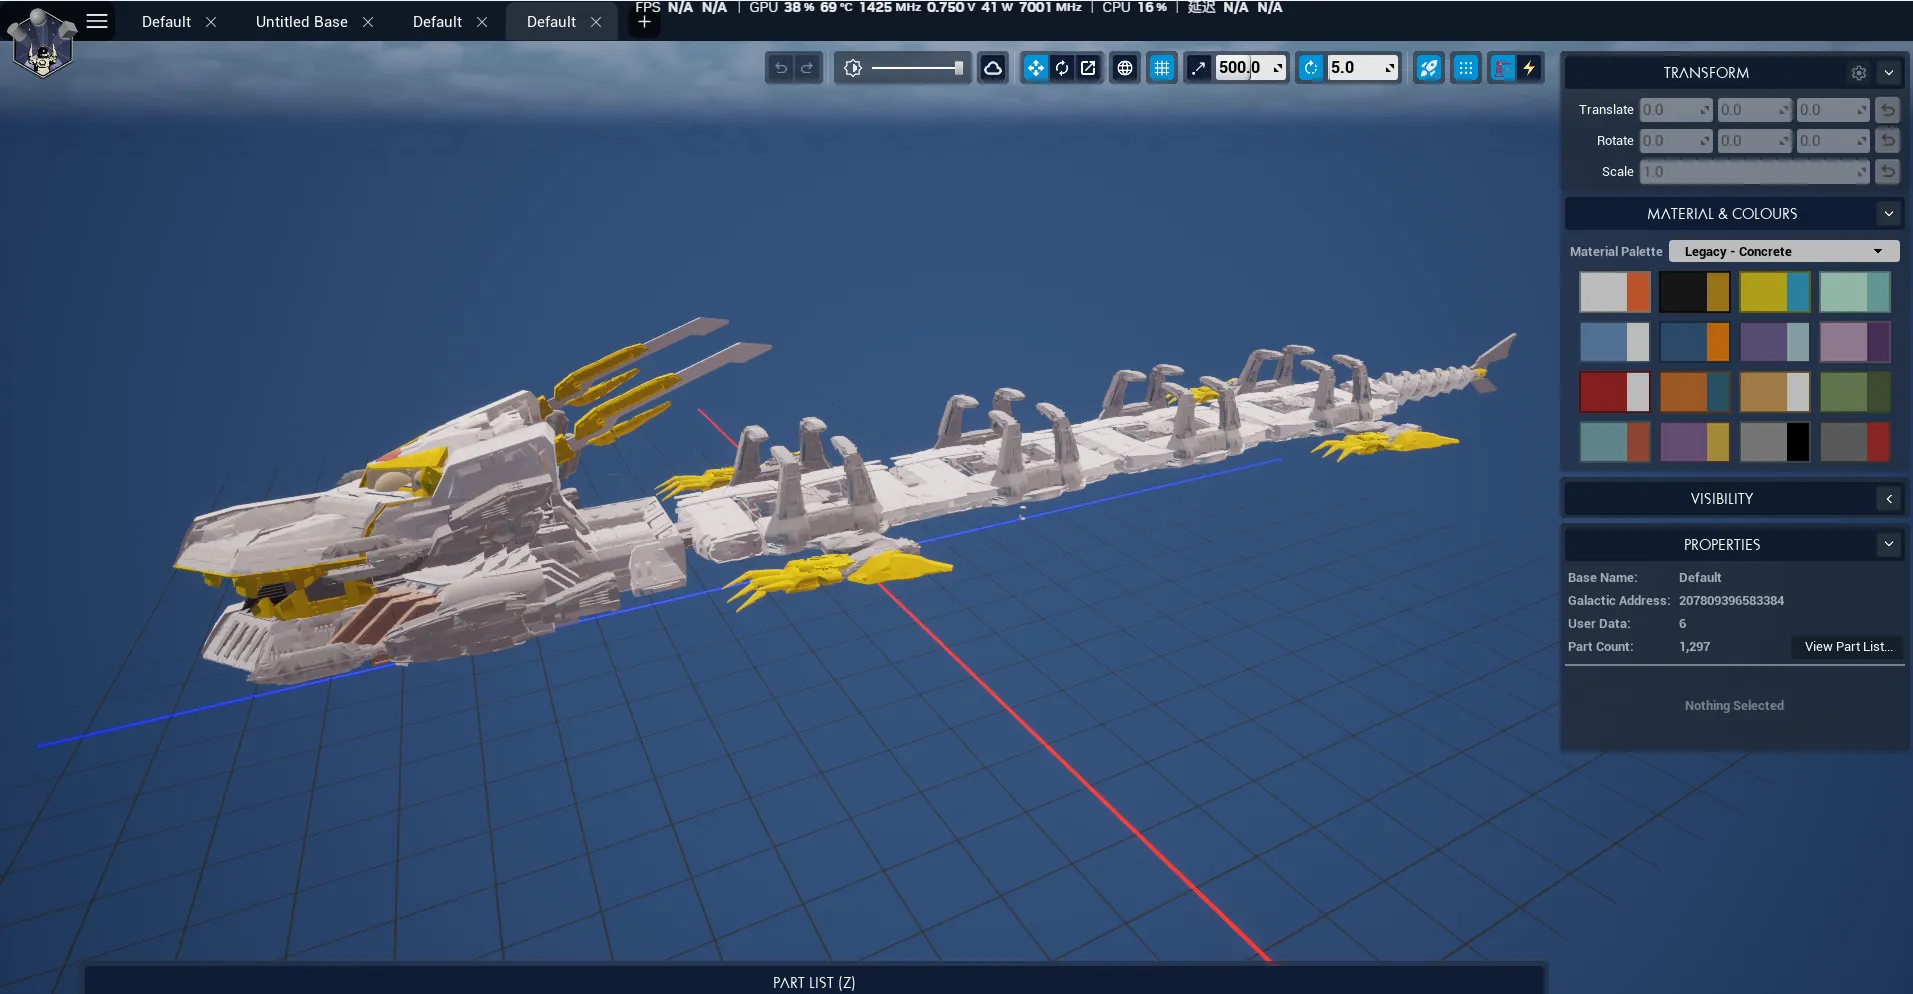Switch to the Untitled Base tab

(302, 21)
